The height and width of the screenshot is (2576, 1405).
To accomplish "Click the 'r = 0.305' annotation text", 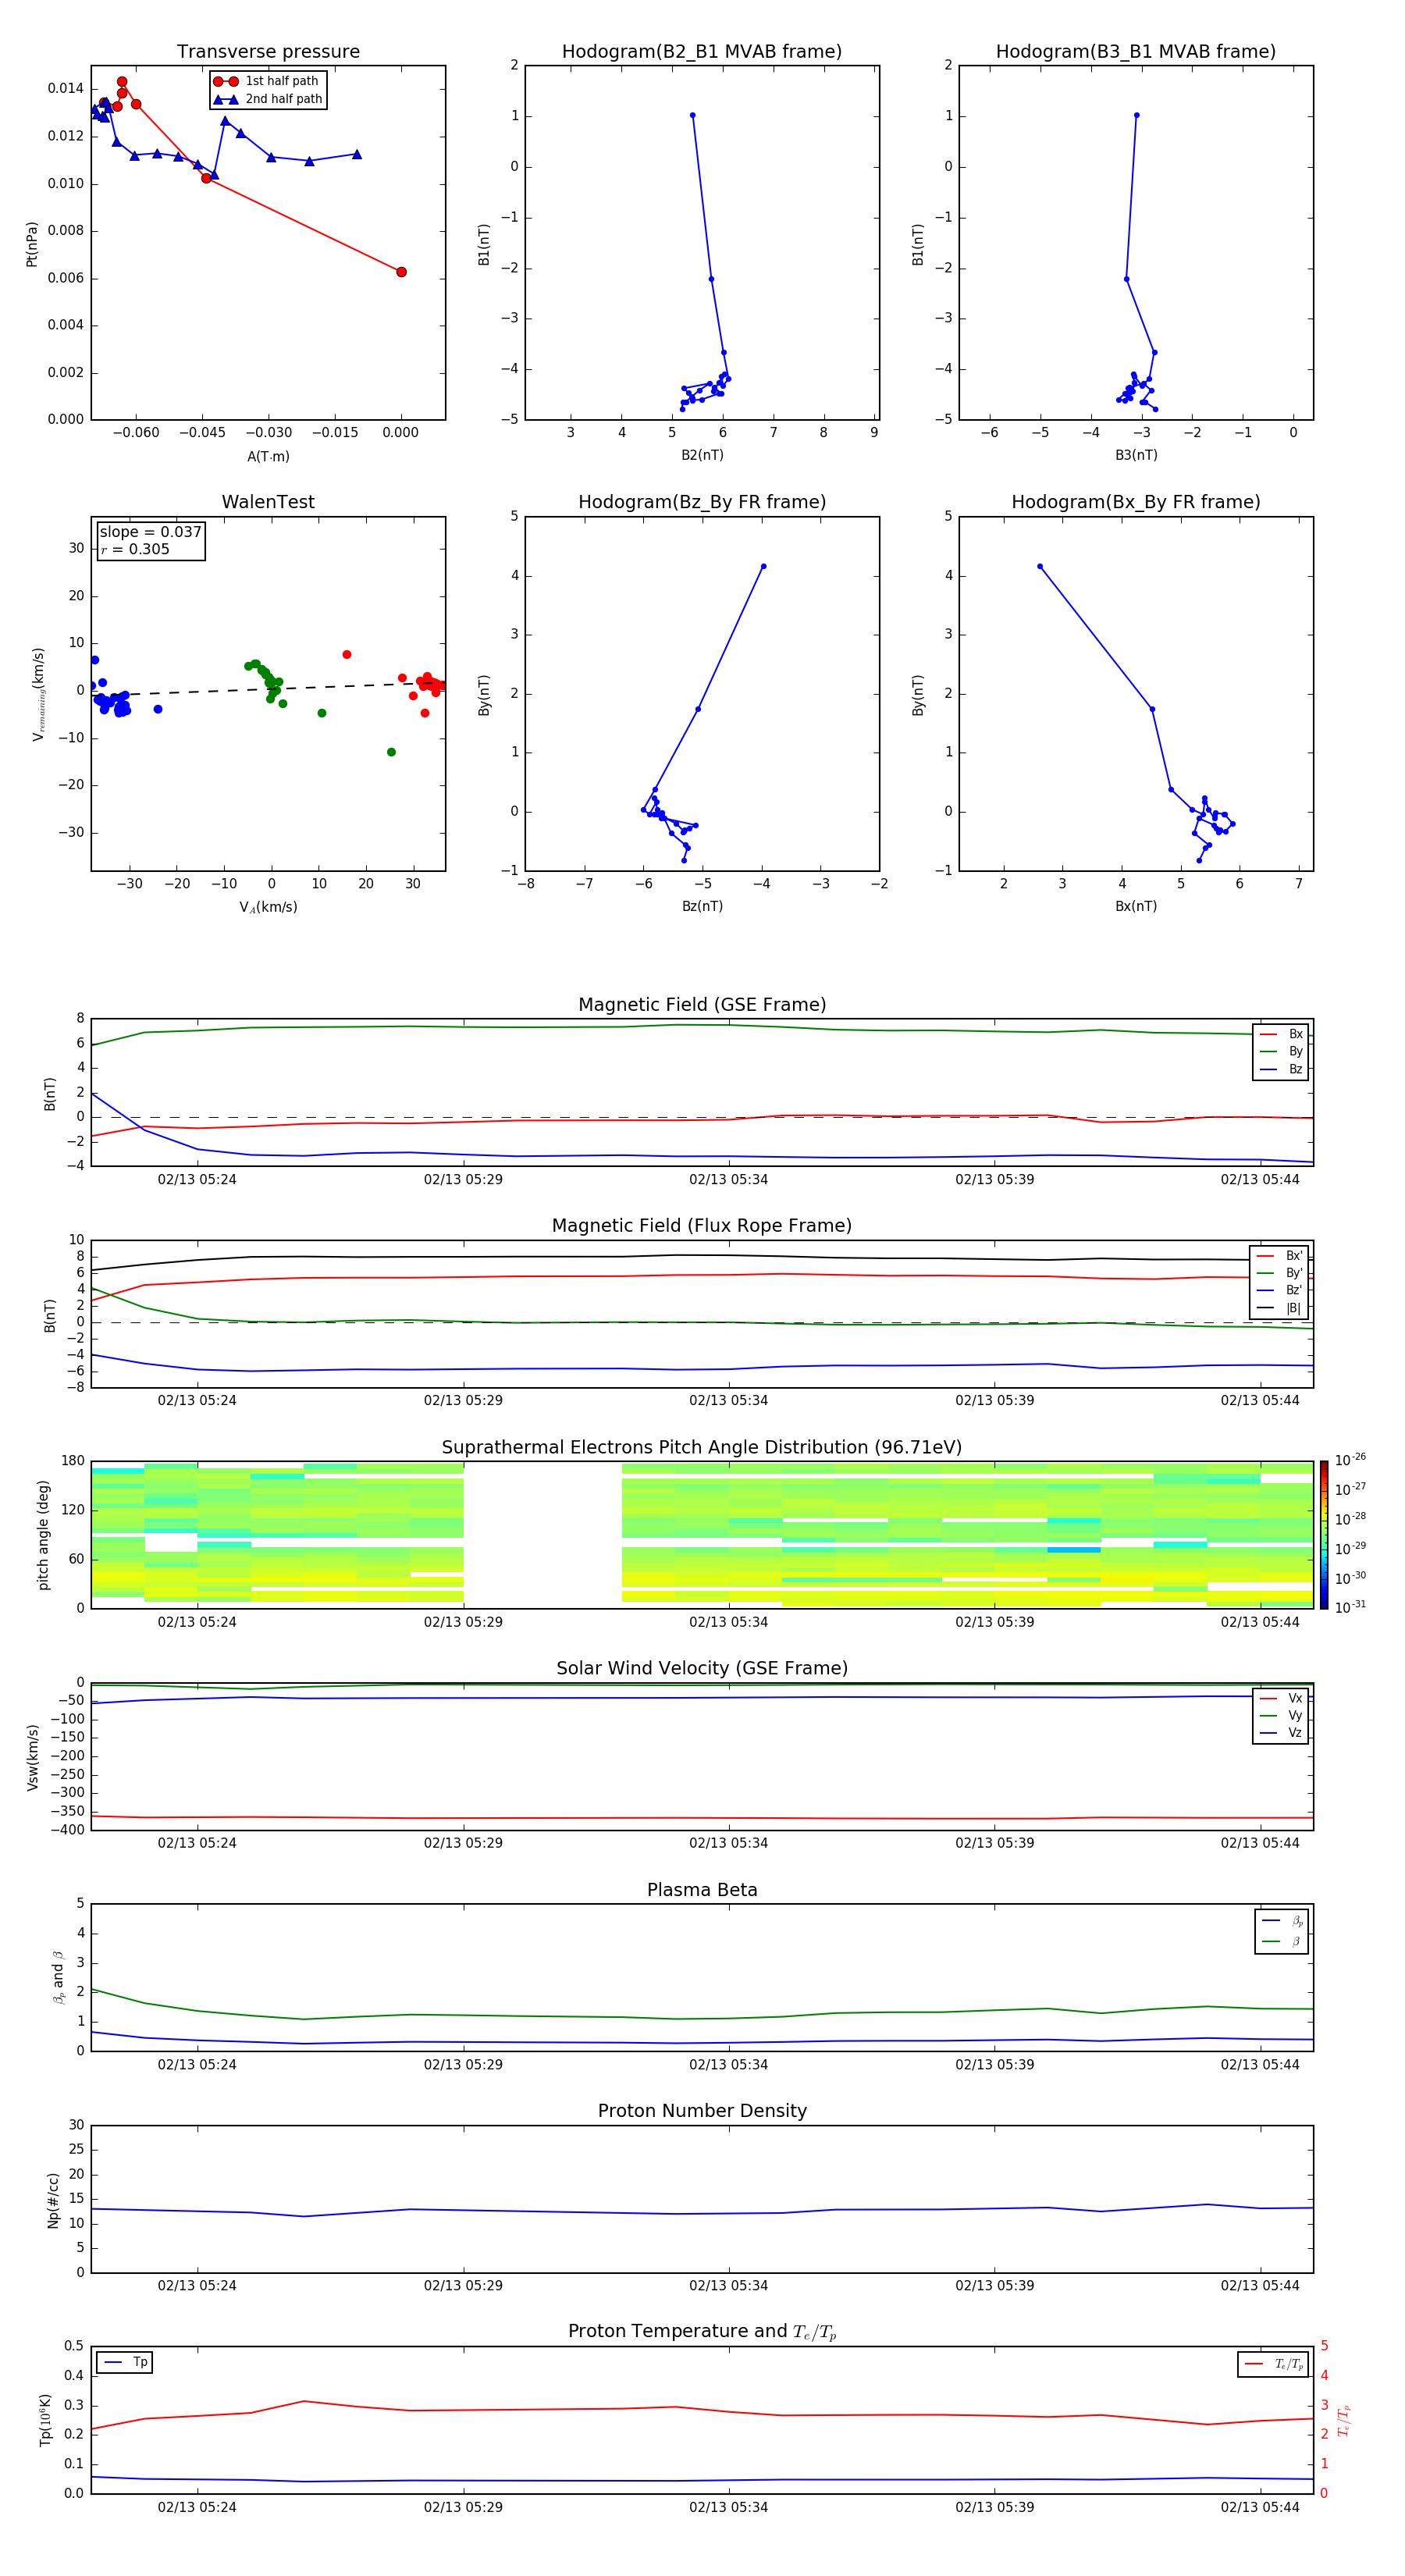I will 135,549.
